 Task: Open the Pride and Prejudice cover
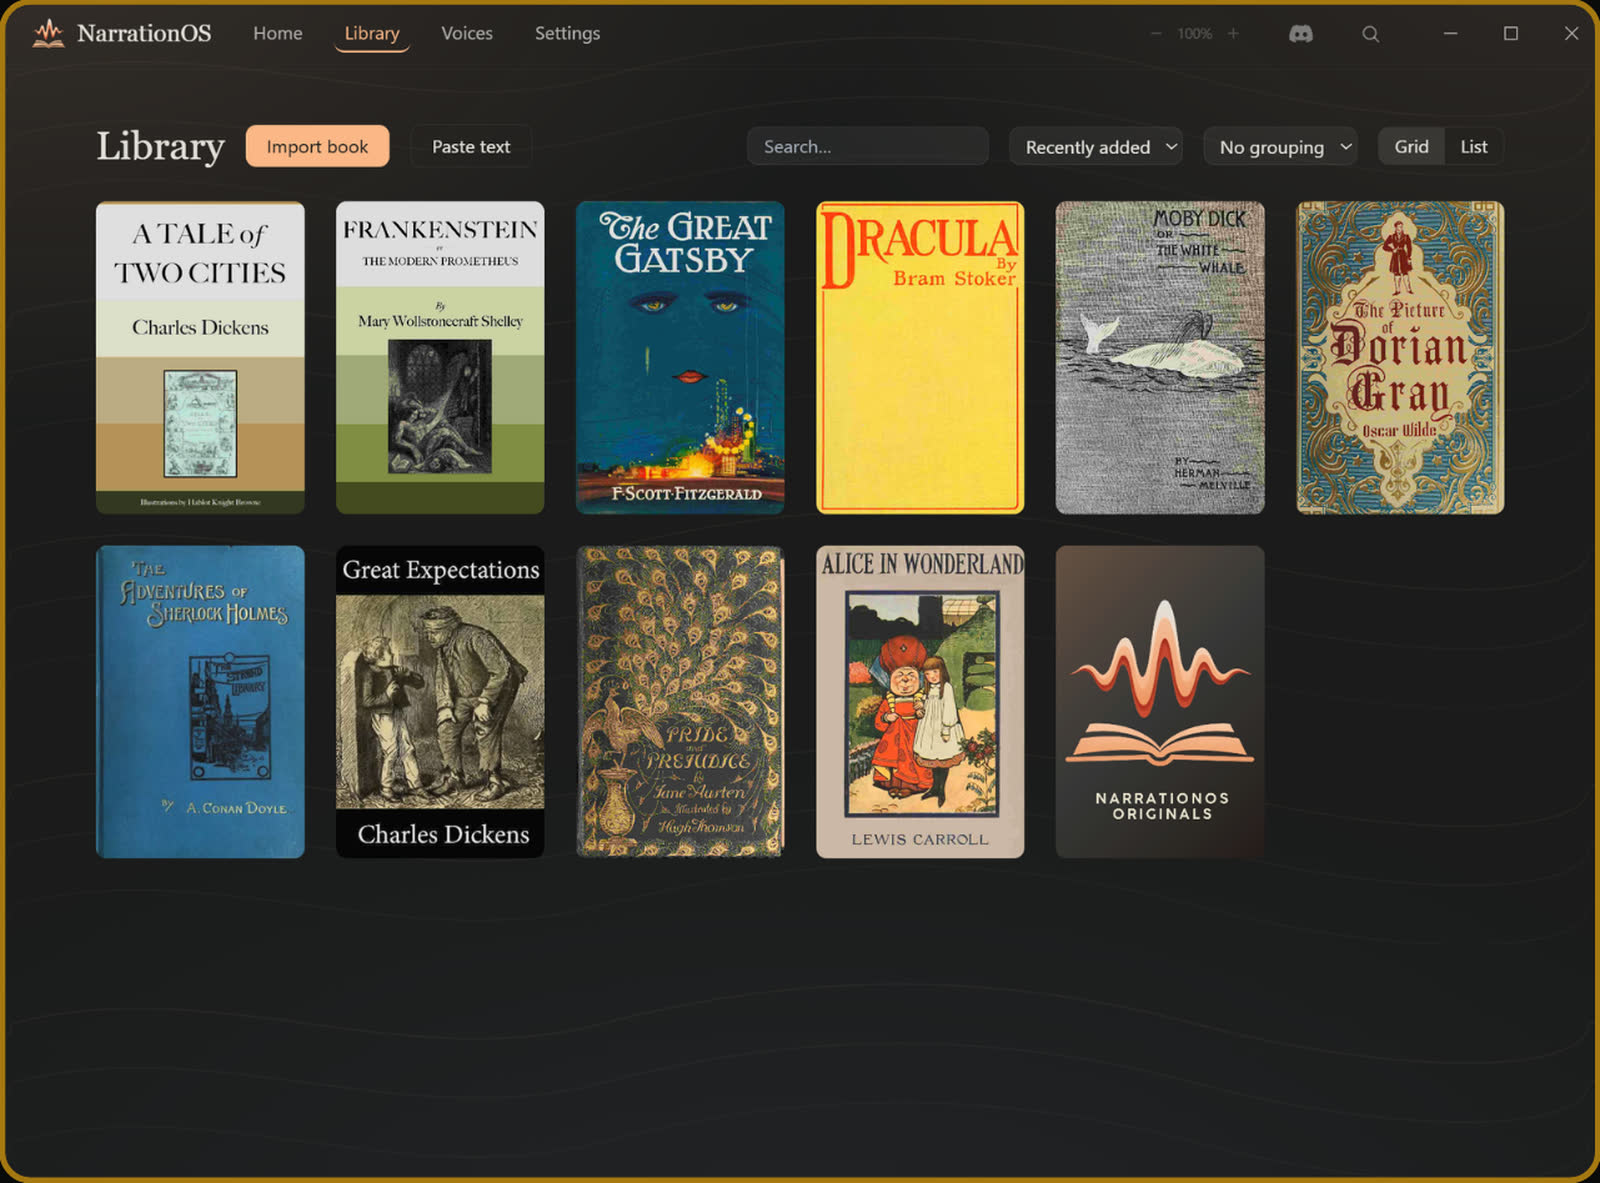click(680, 702)
